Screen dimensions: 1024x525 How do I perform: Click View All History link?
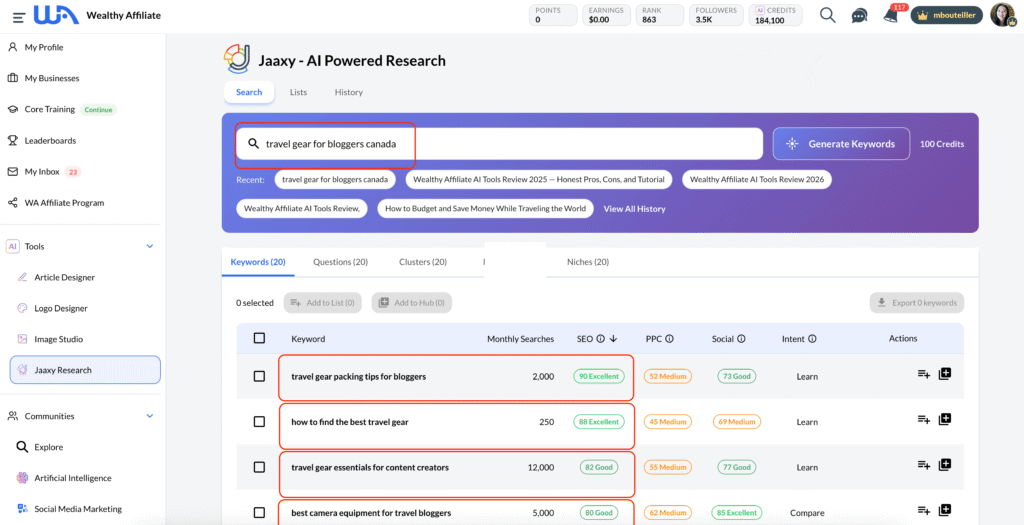click(x=634, y=209)
